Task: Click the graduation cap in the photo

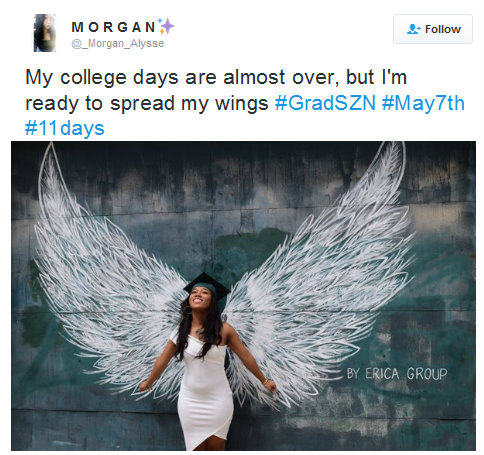Action: pyautogui.click(x=207, y=286)
